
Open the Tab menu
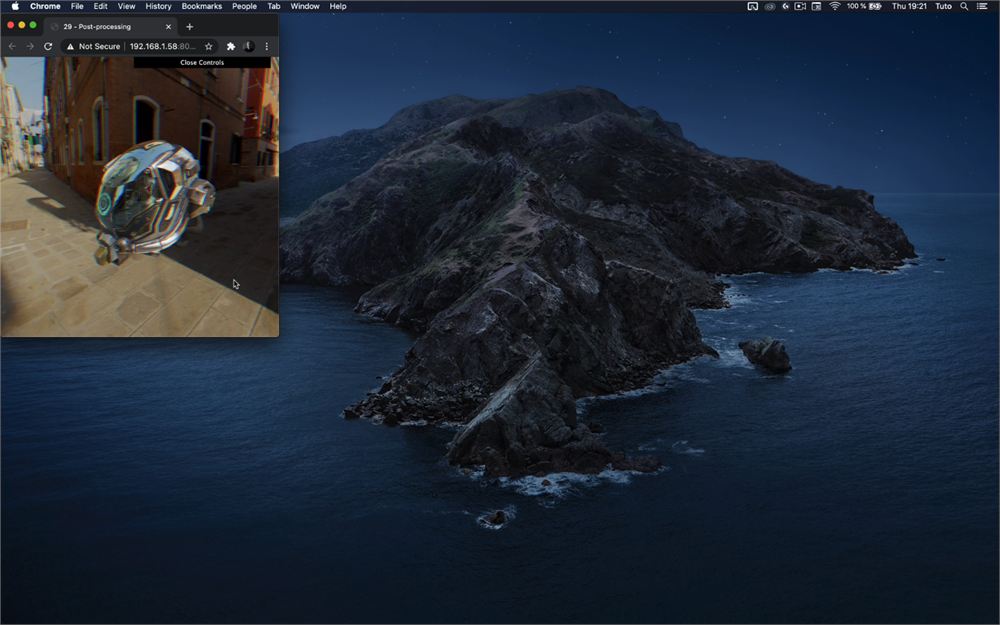[274, 6]
